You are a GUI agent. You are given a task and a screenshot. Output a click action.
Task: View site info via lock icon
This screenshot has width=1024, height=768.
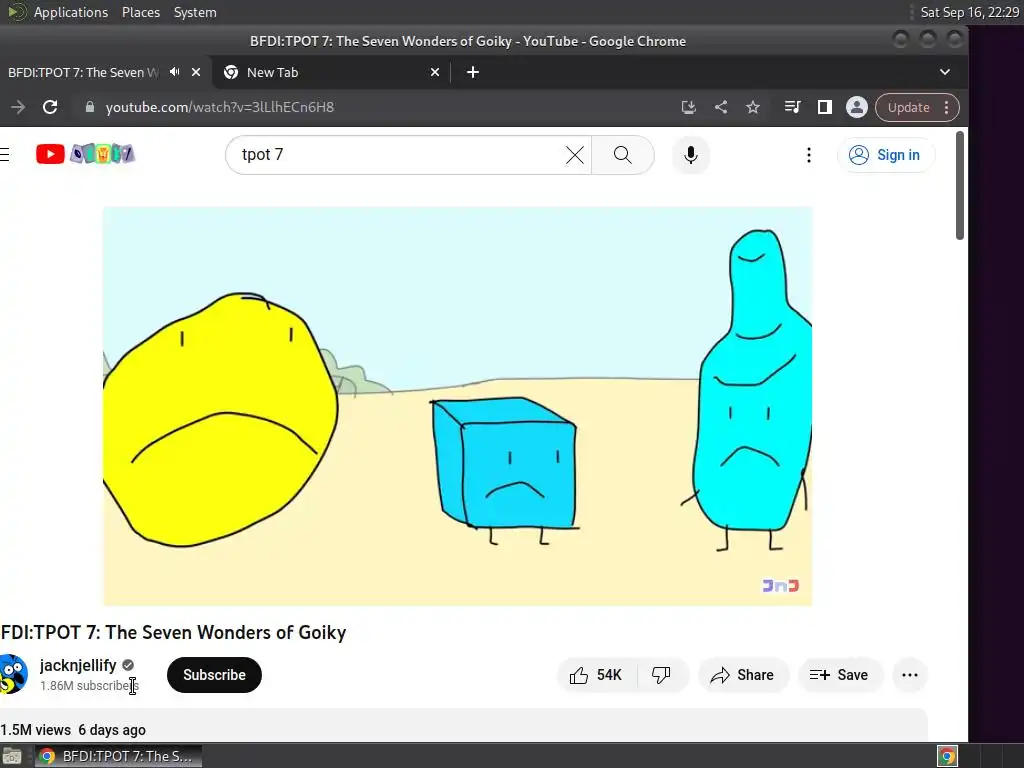90,107
